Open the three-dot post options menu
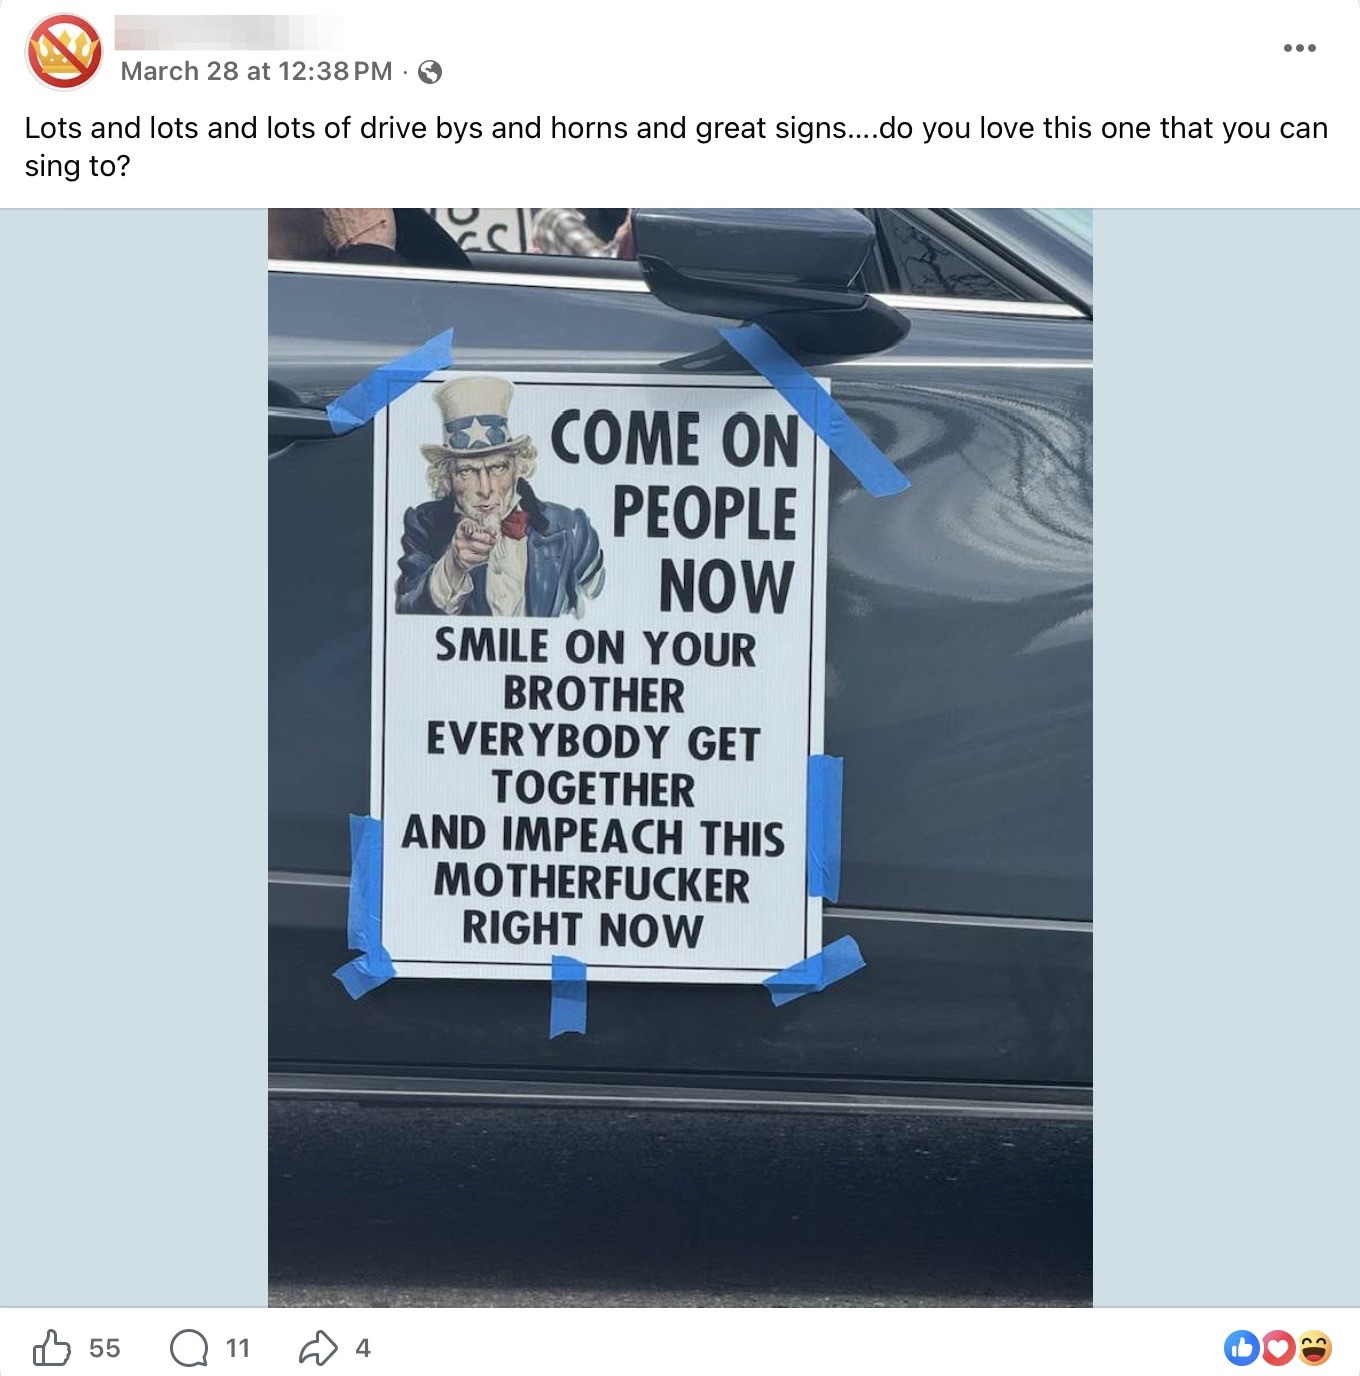Image resolution: width=1360 pixels, height=1376 pixels. pos(1299,48)
